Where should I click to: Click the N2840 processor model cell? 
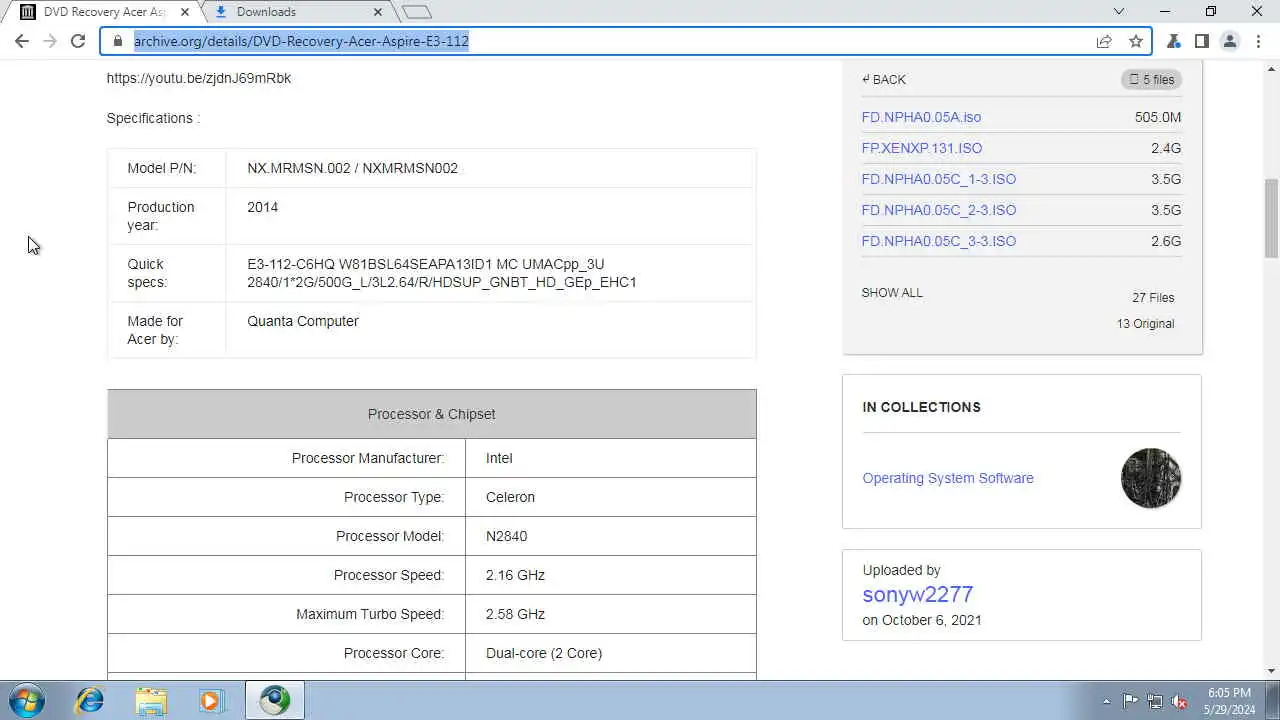pos(610,536)
